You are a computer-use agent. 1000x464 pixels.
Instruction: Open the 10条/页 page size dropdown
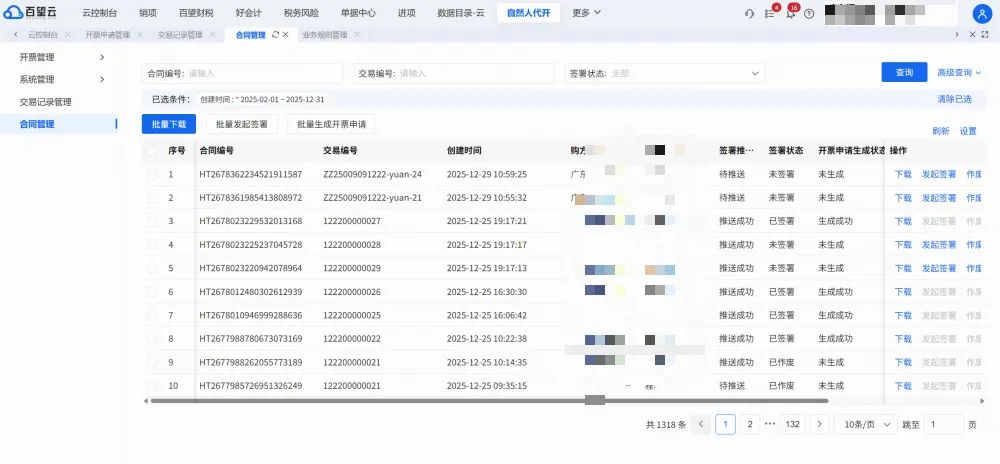pyautogui.click(x=865, y=424)
